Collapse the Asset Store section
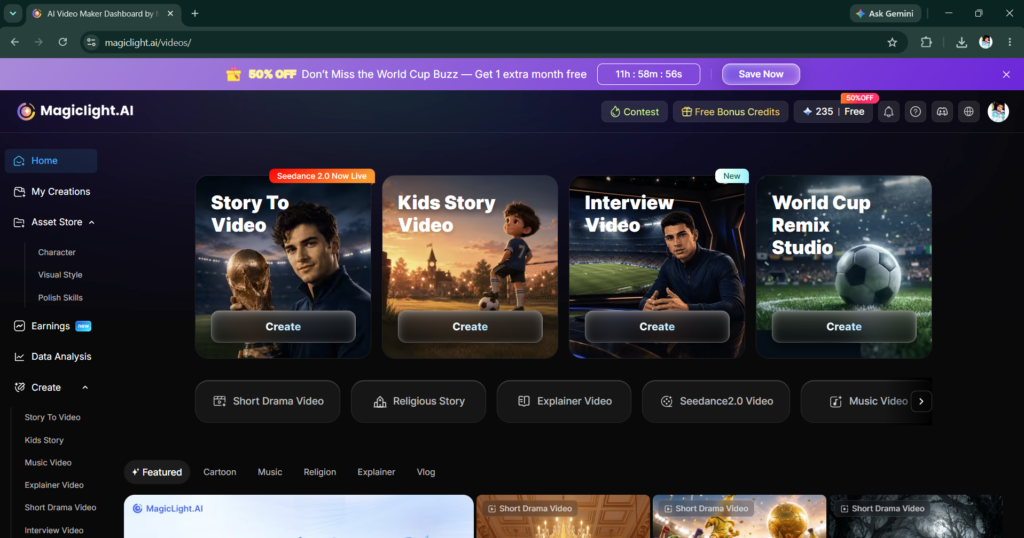The width and height of the screenshot is (1024, 538). point(91,223)
